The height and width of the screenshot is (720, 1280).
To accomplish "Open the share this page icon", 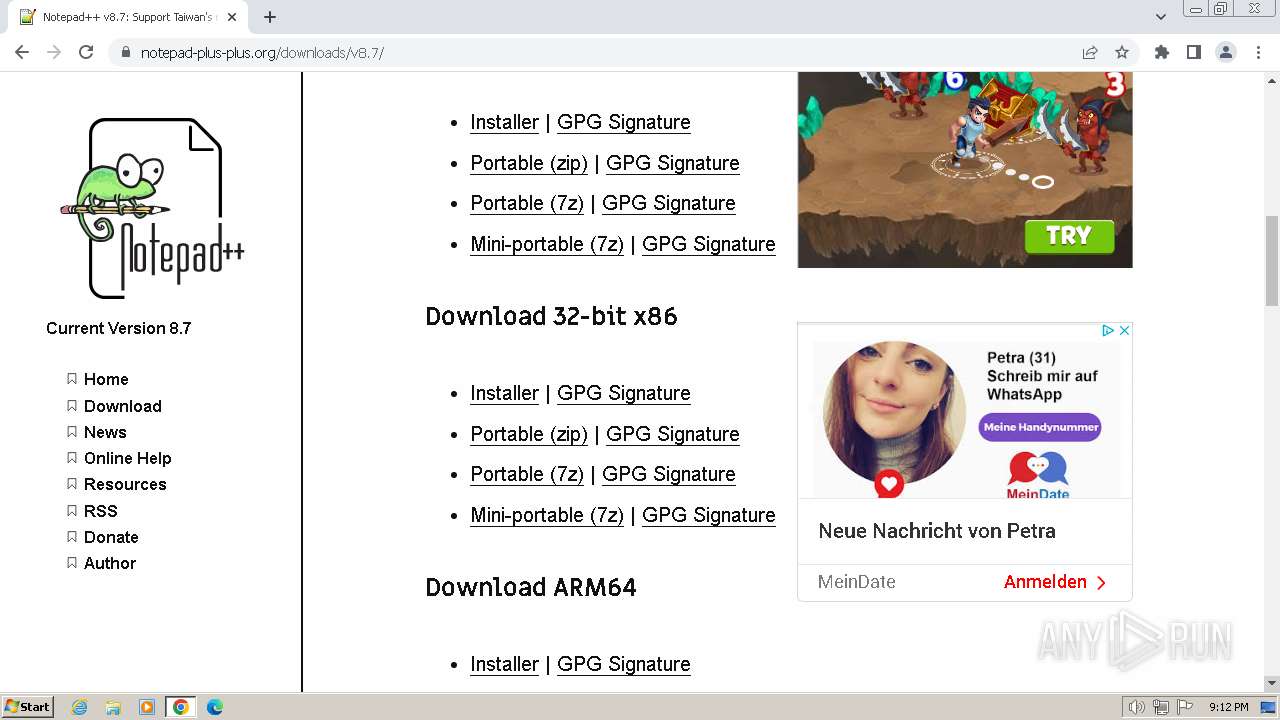I will click(x=1090, y=52).
